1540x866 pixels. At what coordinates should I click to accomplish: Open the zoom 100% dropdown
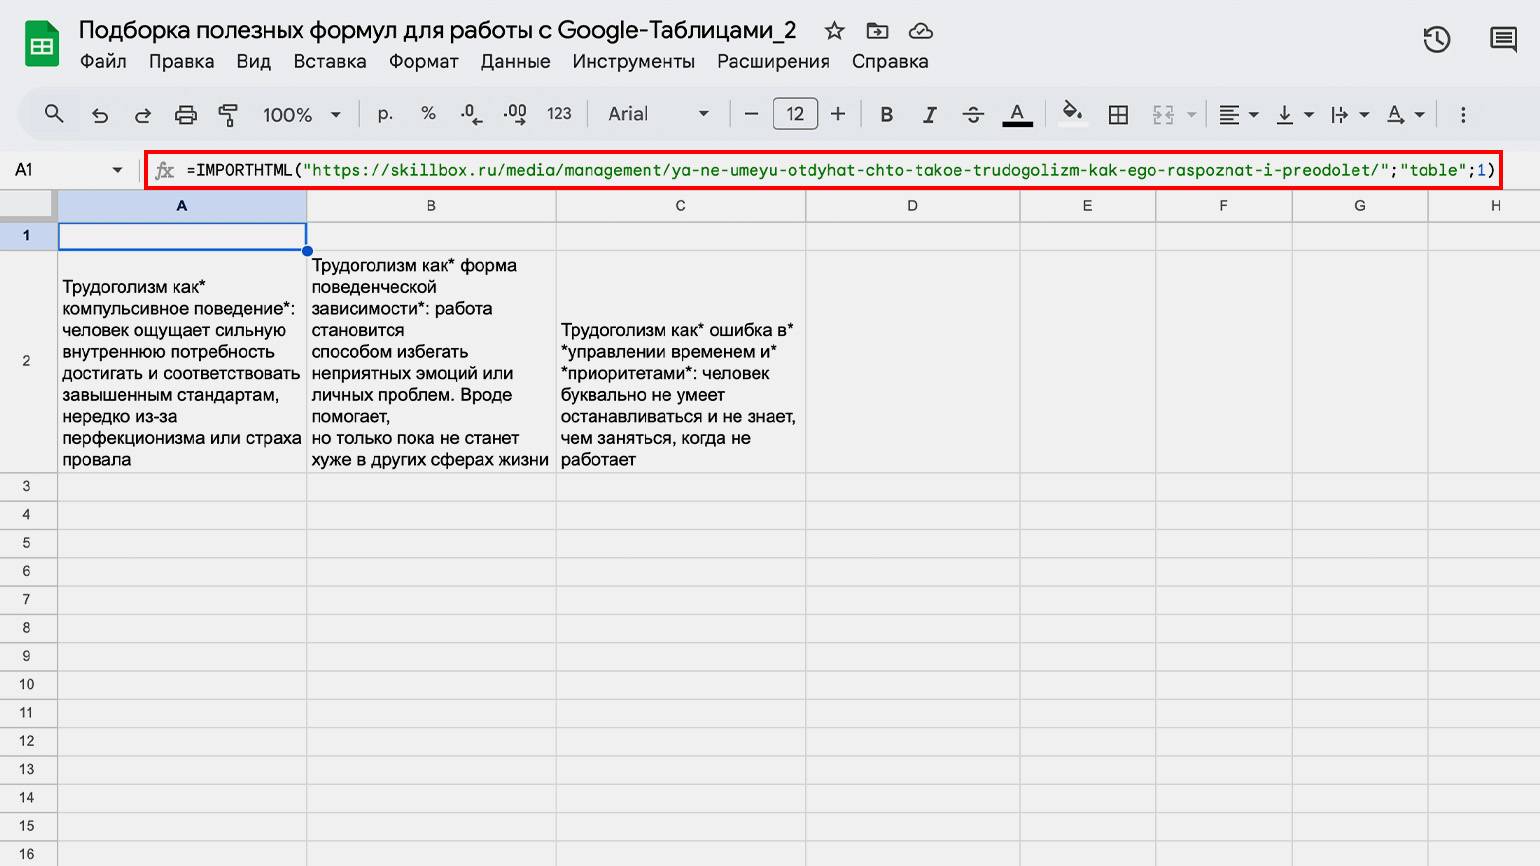[302, 115]
